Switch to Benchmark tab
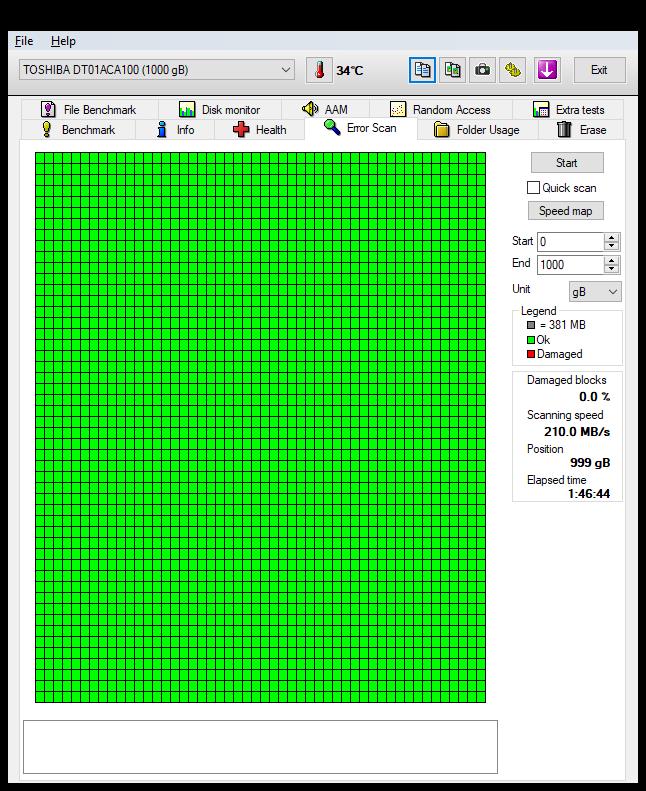Screen dimensions: 646x791 tap(78, 130)
